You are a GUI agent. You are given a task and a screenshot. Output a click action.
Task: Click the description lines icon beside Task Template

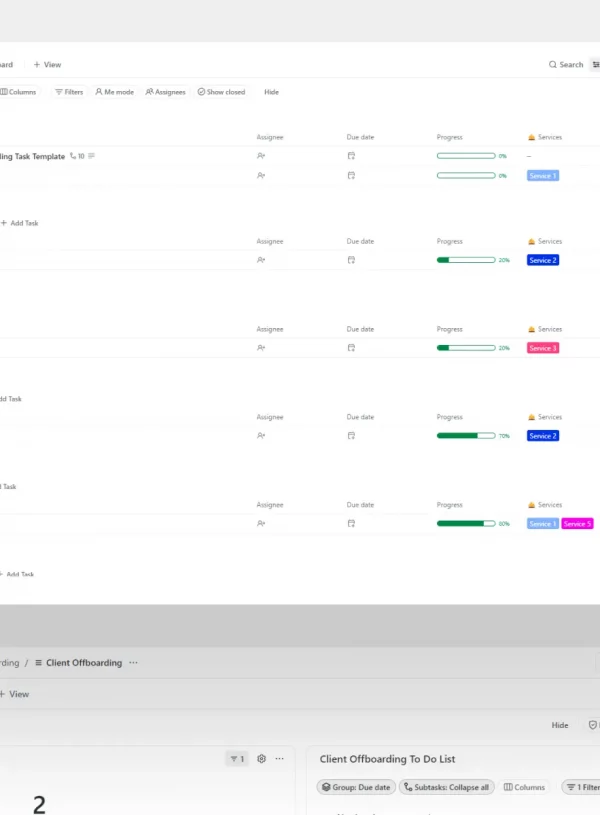point(92,156)
